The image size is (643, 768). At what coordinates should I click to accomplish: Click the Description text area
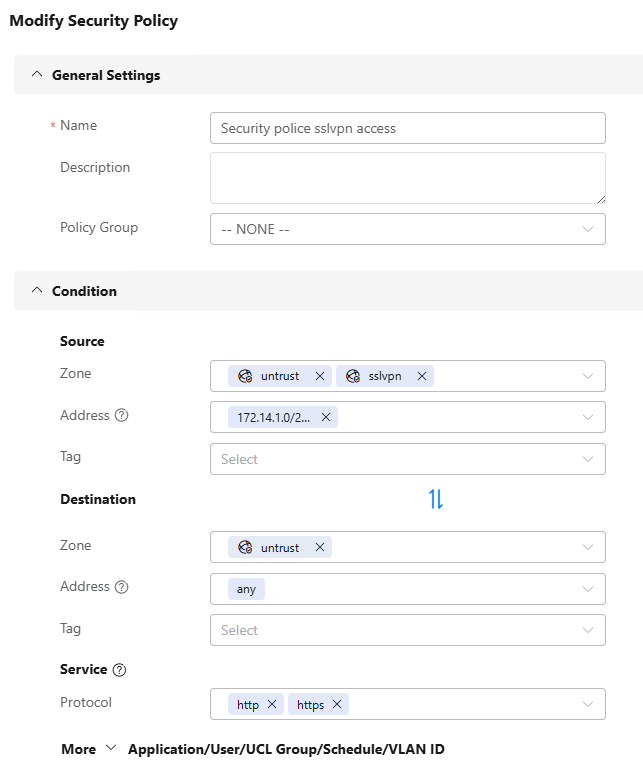coord(407,178)
